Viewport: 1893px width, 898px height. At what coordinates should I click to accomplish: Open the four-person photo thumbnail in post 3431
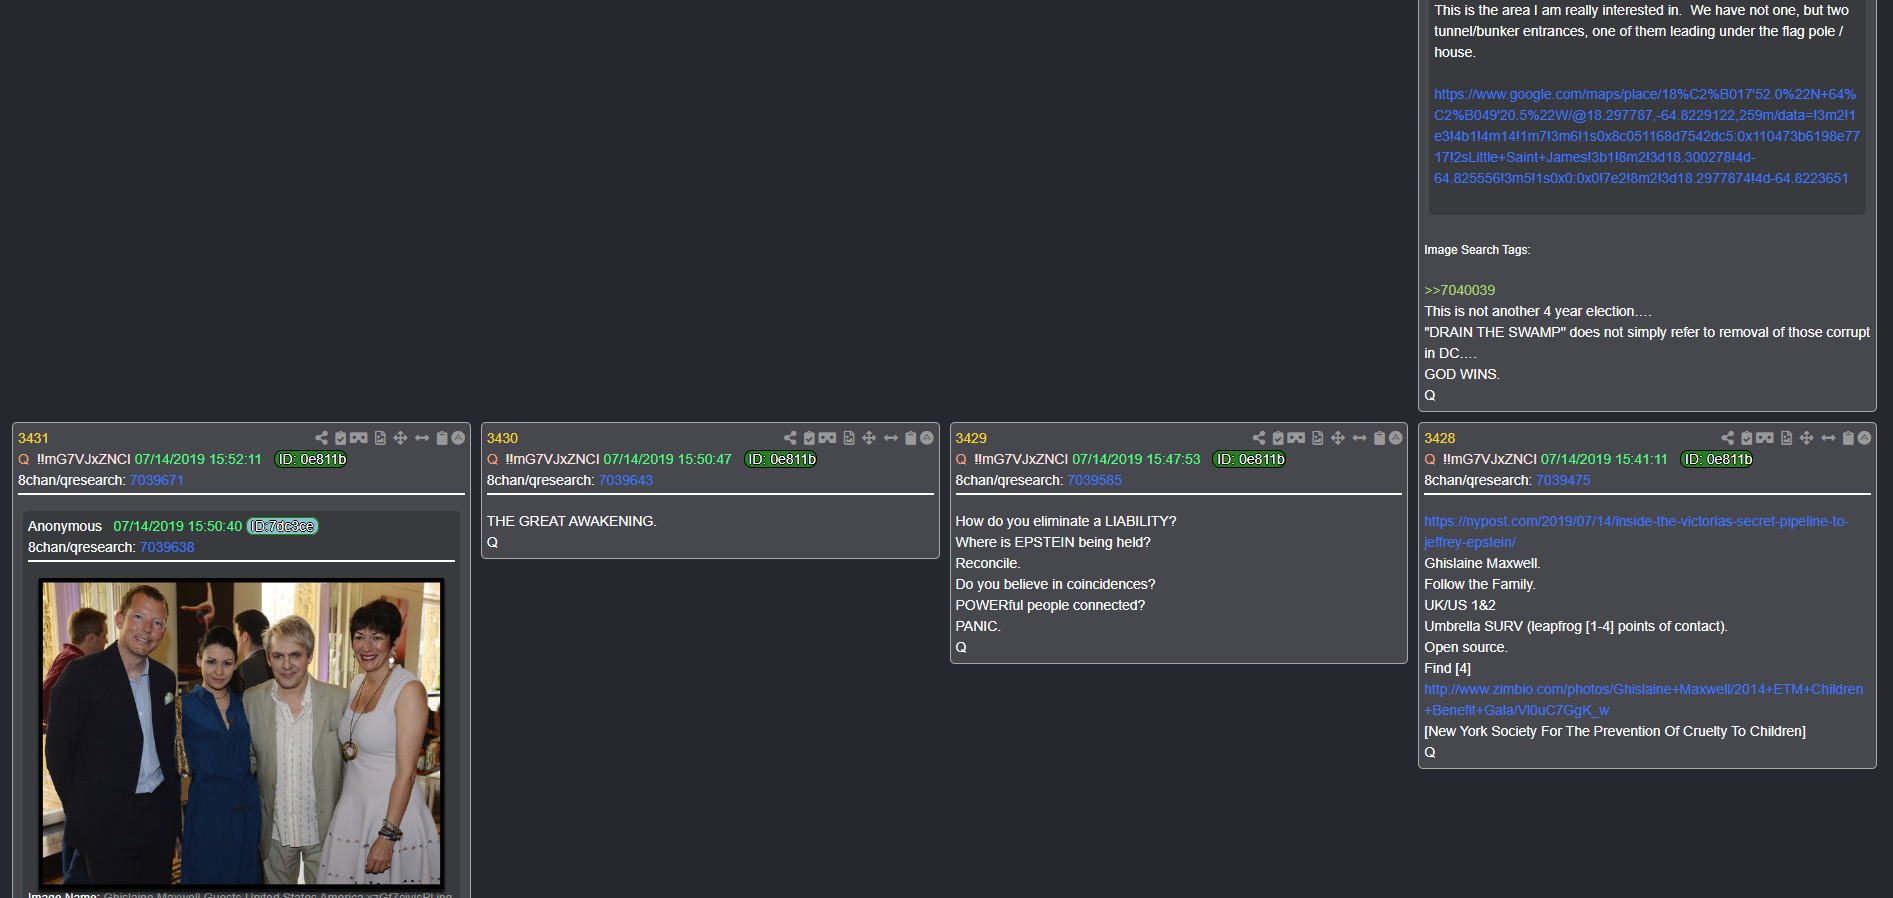[241, 732]
